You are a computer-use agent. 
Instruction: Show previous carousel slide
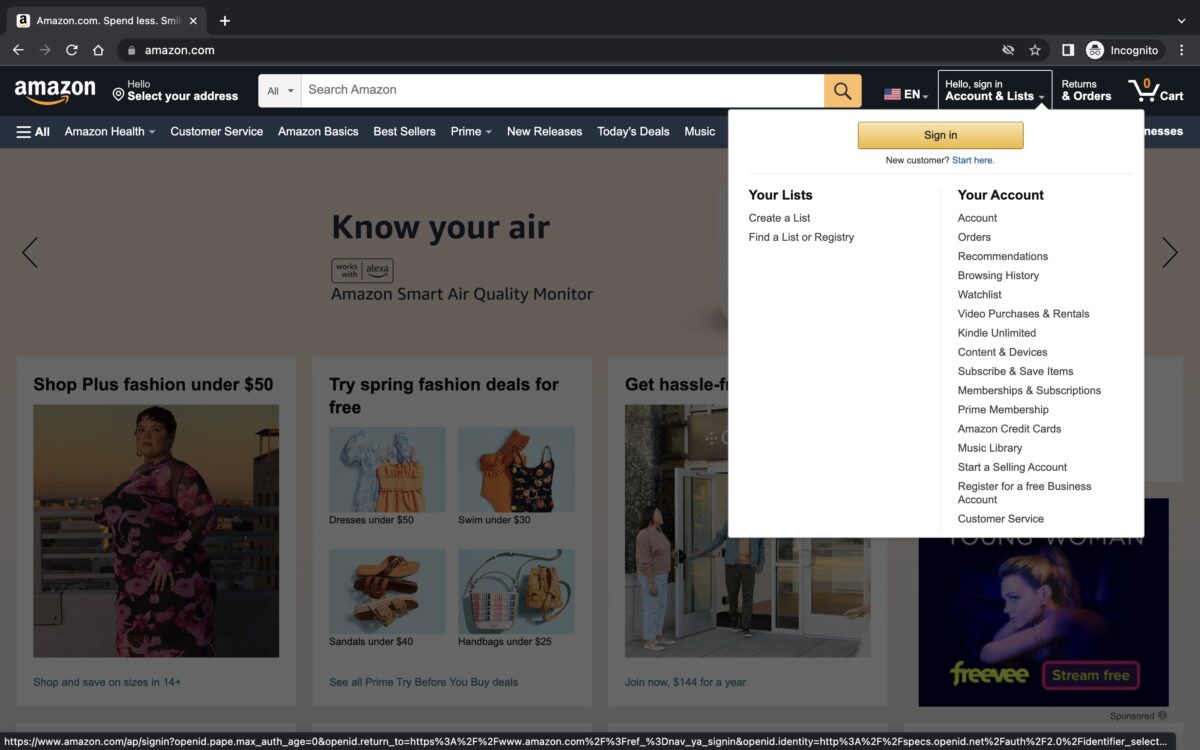(x=30, y=252)
